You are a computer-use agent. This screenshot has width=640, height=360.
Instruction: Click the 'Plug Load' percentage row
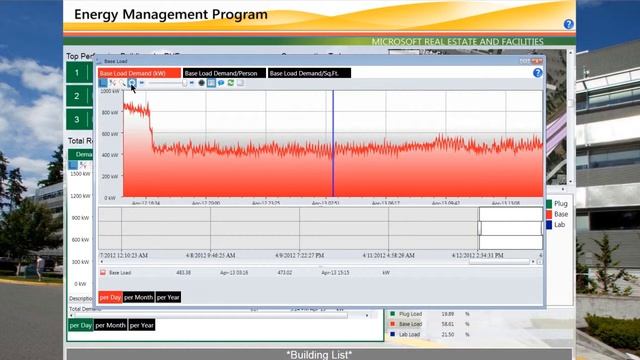(430, 314)
